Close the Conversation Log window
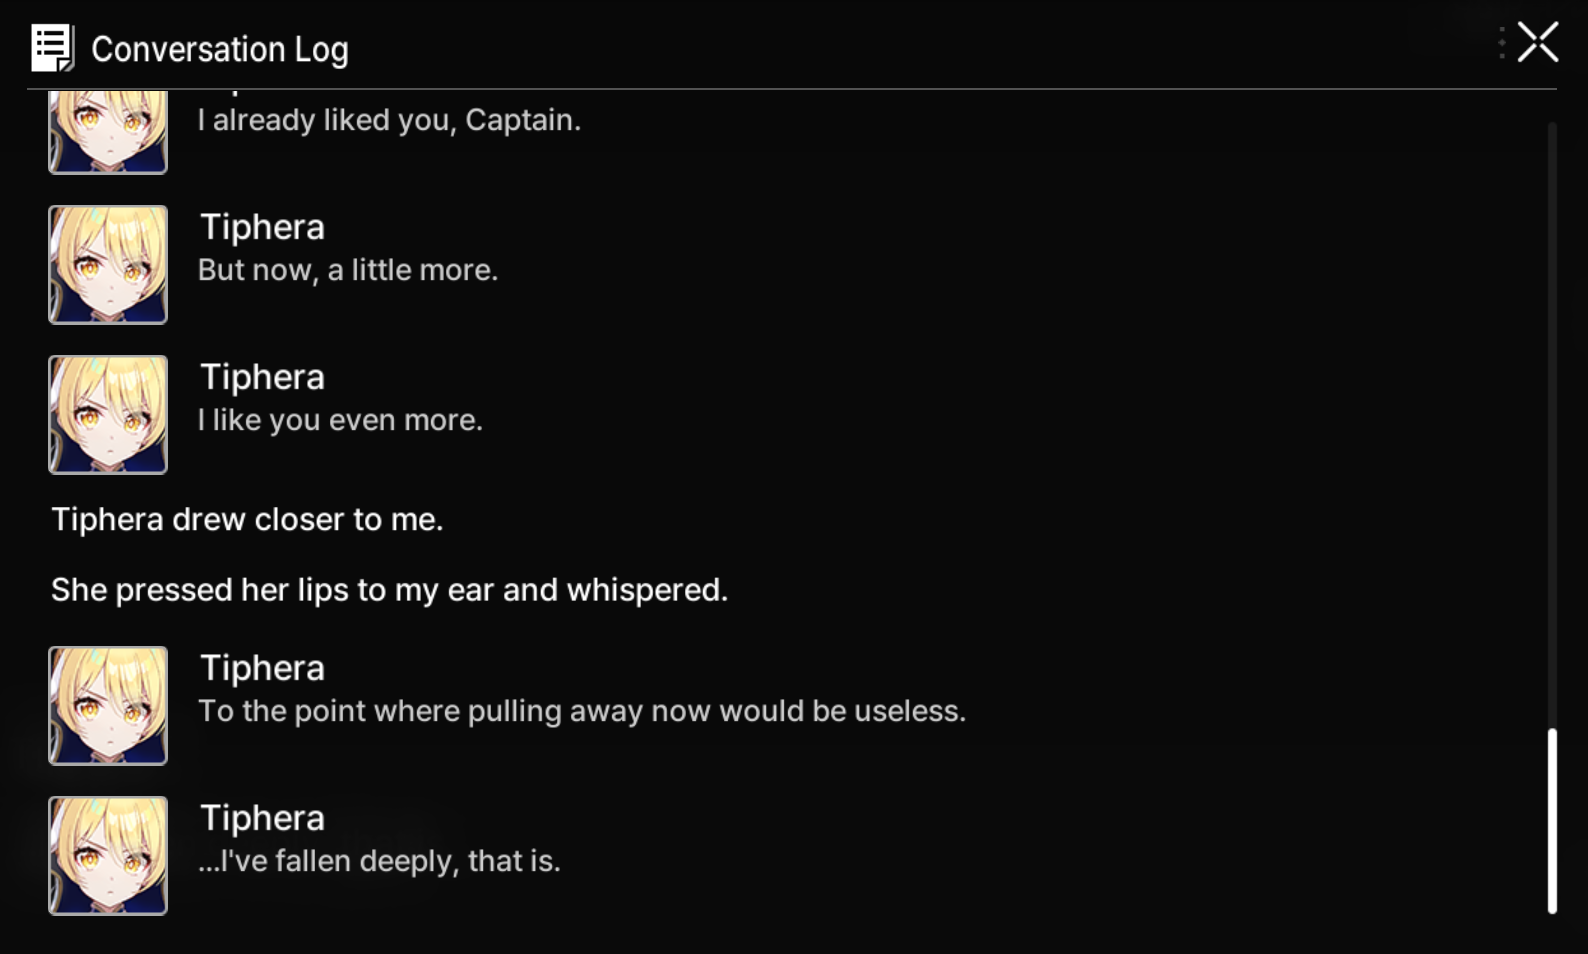Screen dimensions: 1588x954 pyautogui.click(x=1537, y=43)
